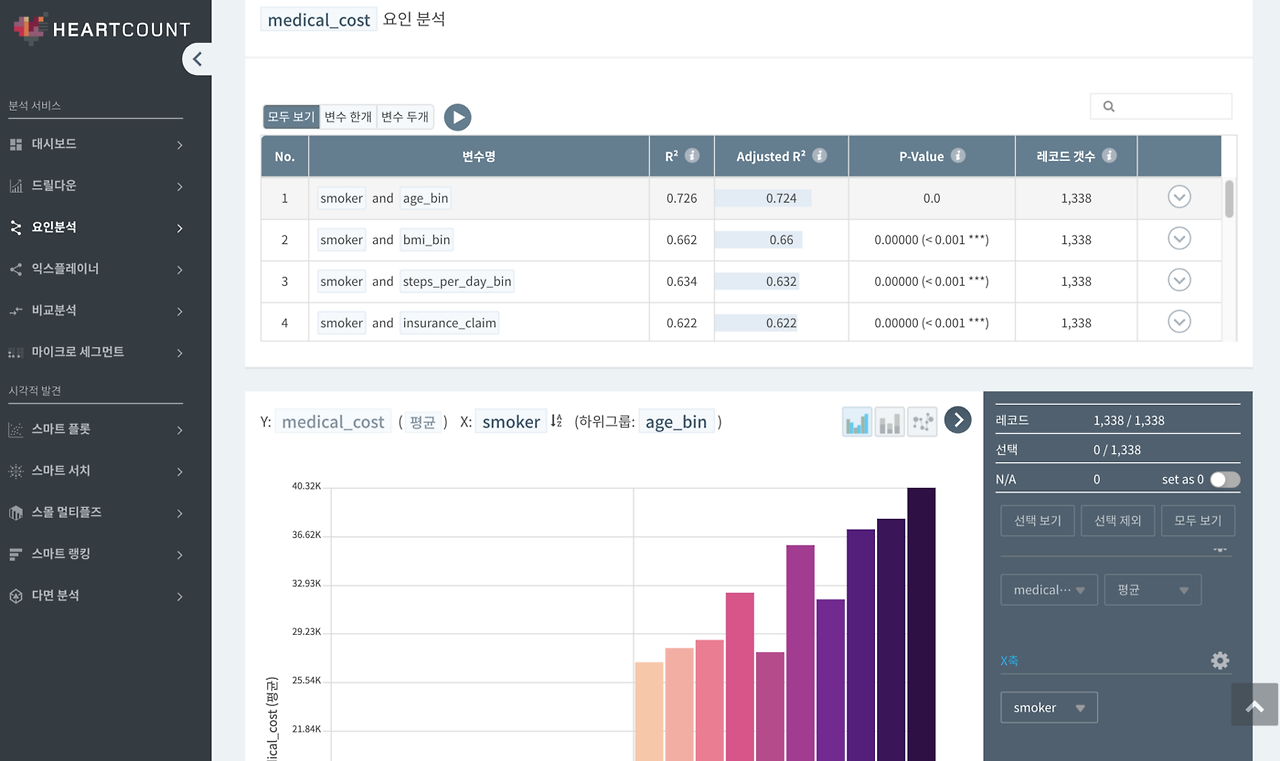Click the 선택 보기 button

pos(1038,521)
